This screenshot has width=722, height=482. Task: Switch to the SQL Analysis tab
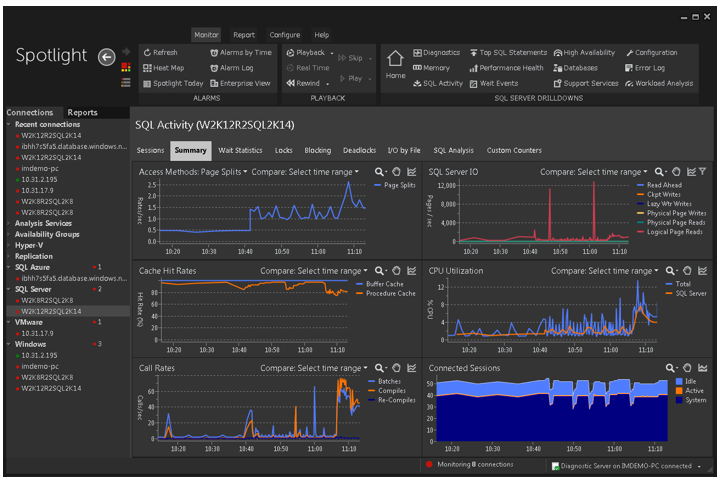point(453,151)
